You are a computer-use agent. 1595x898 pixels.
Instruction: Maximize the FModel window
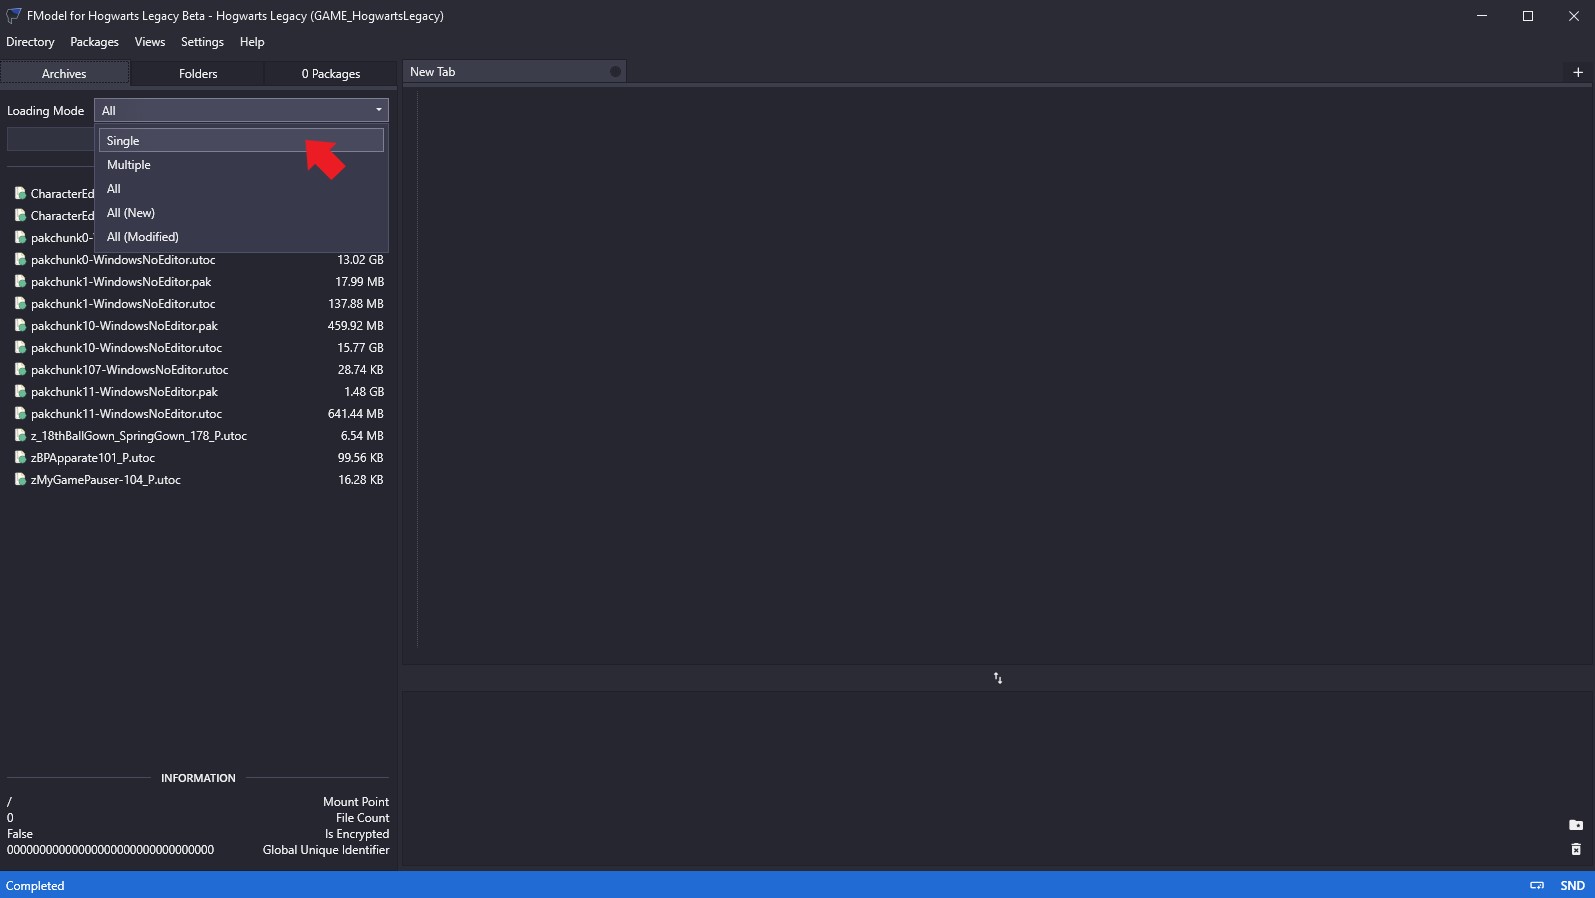(x=1528, y=15)
